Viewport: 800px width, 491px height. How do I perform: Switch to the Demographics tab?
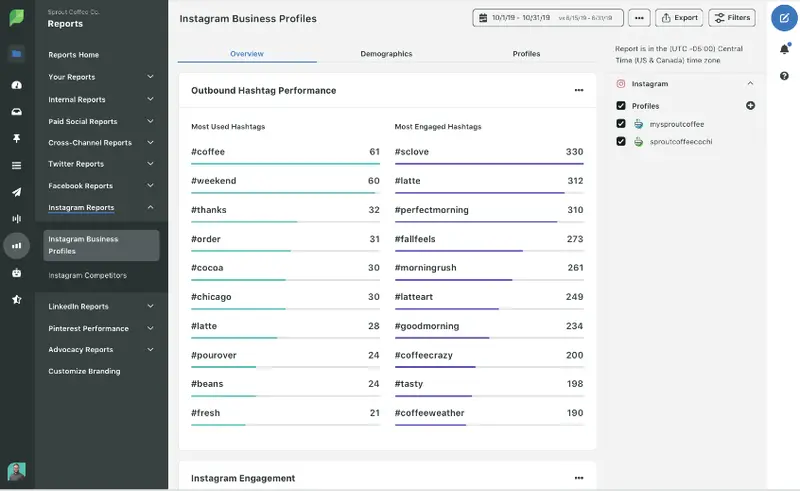386,54
